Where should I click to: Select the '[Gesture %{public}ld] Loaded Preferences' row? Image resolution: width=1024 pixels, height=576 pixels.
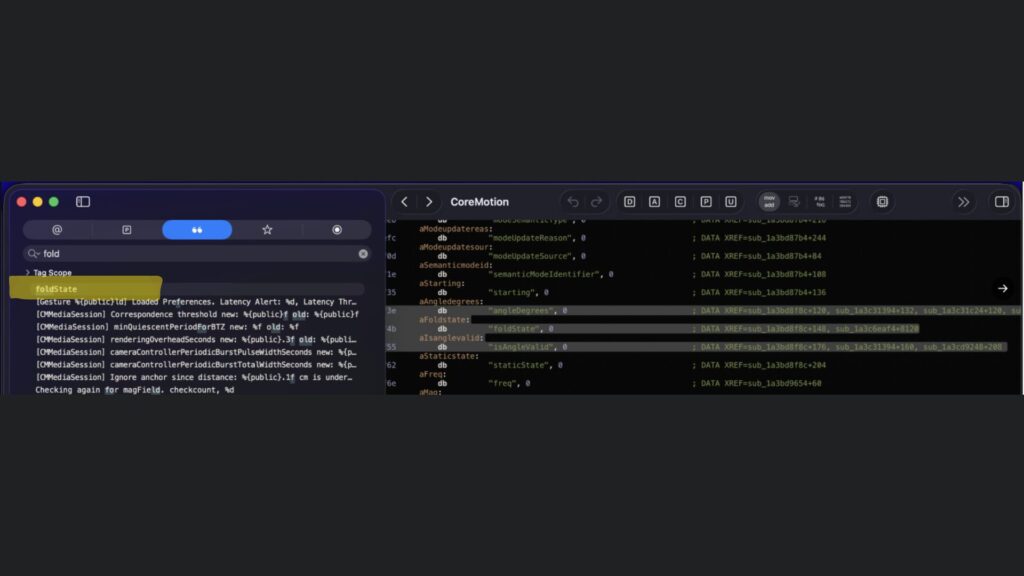(196, 302)
